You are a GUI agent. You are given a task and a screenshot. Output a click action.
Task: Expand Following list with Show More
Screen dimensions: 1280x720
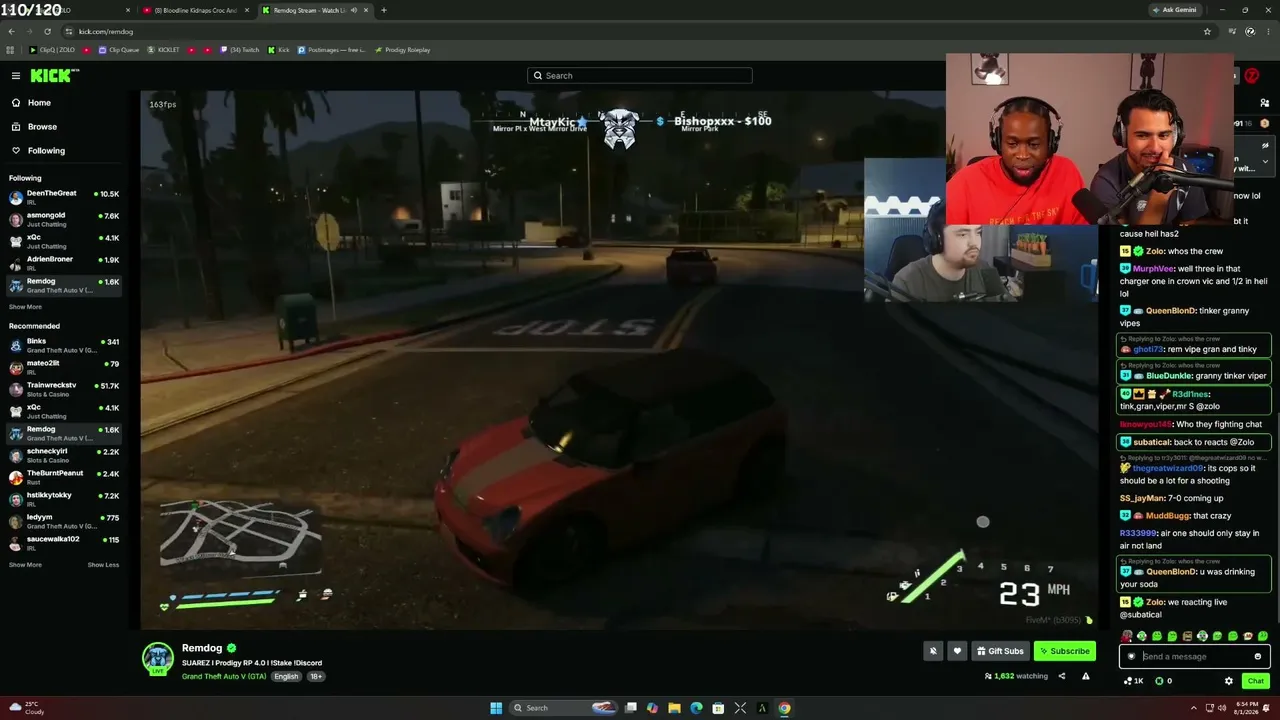pyautogui.click(x=26, y=307)
